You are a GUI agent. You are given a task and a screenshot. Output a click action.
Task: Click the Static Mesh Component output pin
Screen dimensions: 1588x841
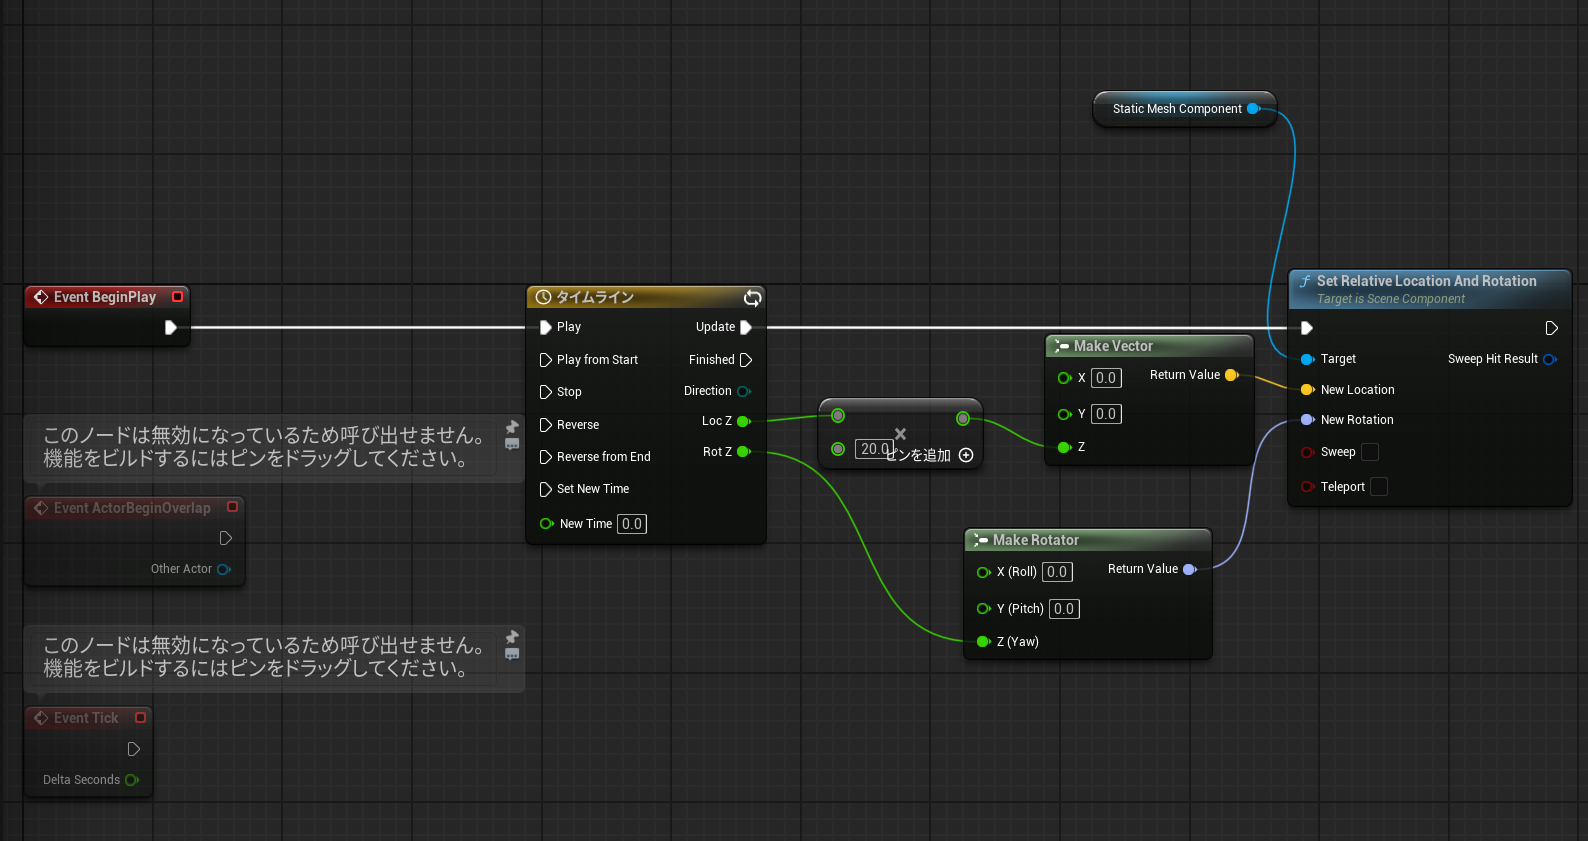pyautogui.click(x=1254, y=109)
